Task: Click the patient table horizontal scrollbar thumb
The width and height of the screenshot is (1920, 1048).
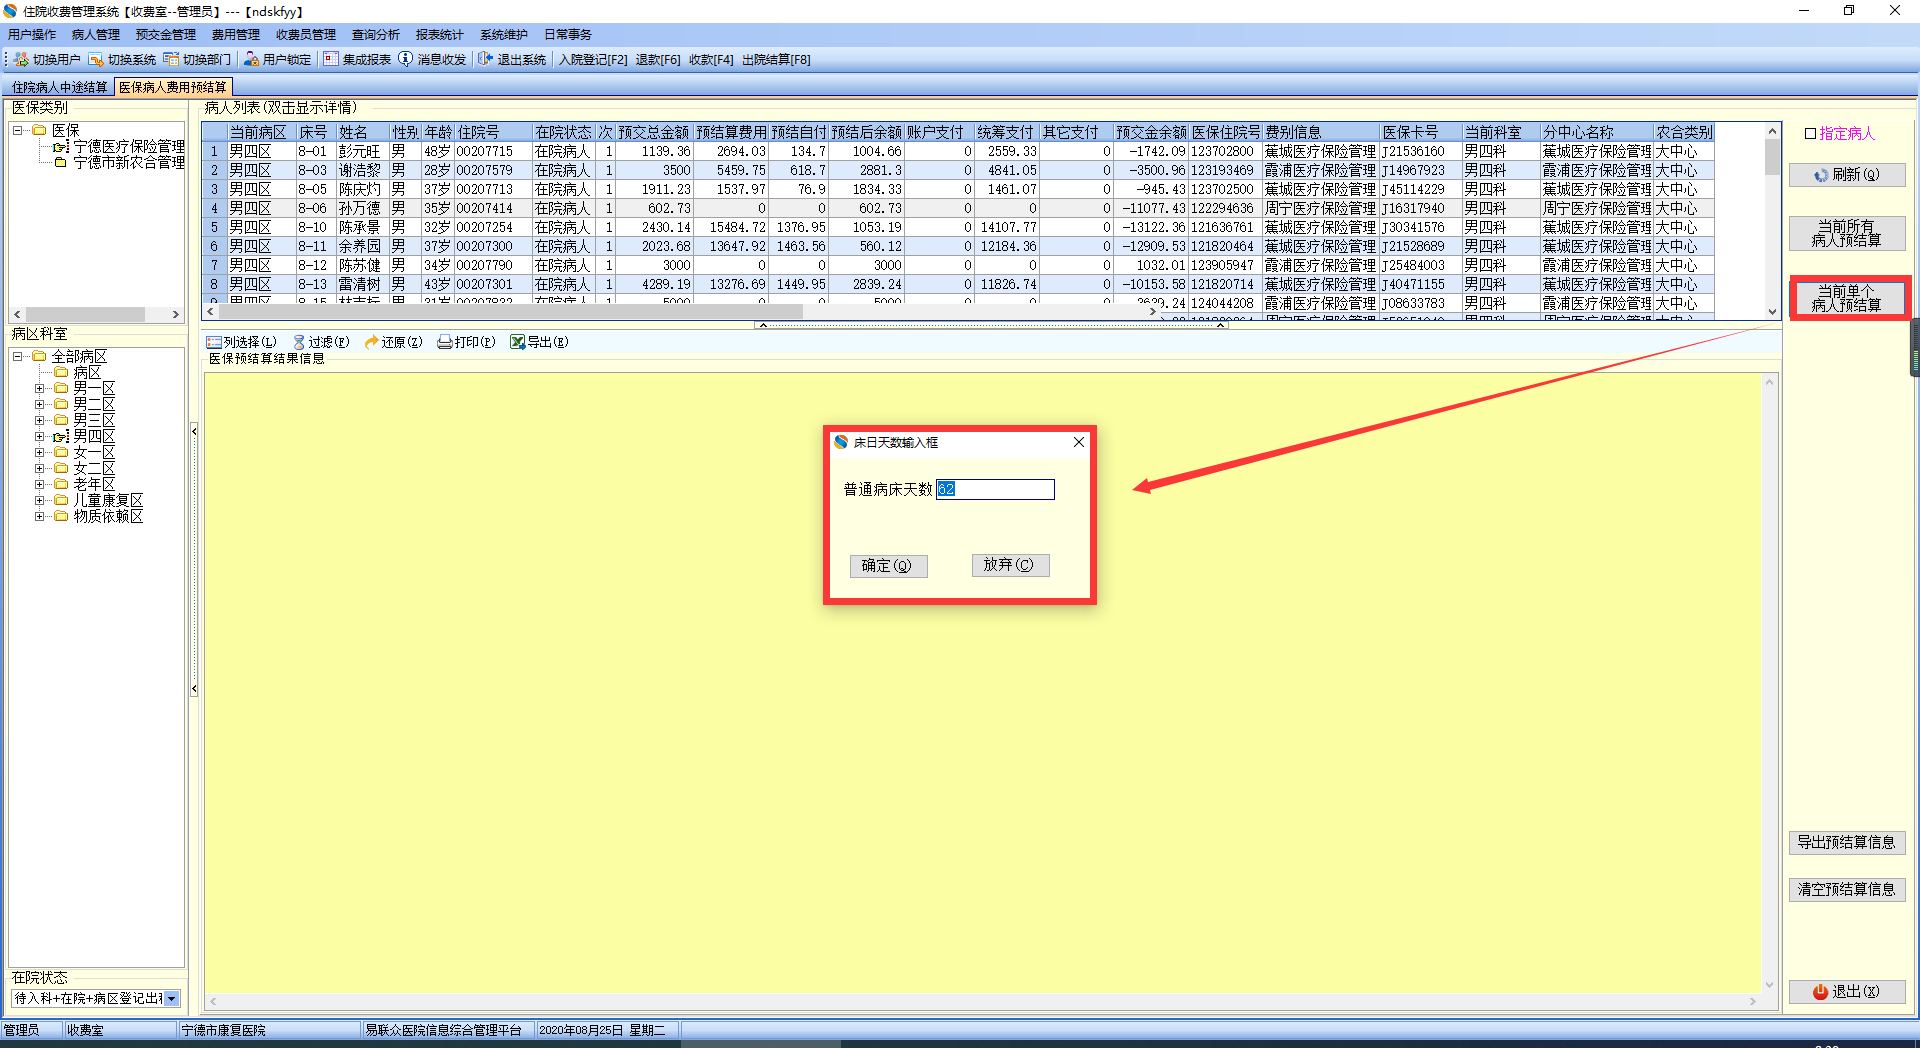Action: 510,312
